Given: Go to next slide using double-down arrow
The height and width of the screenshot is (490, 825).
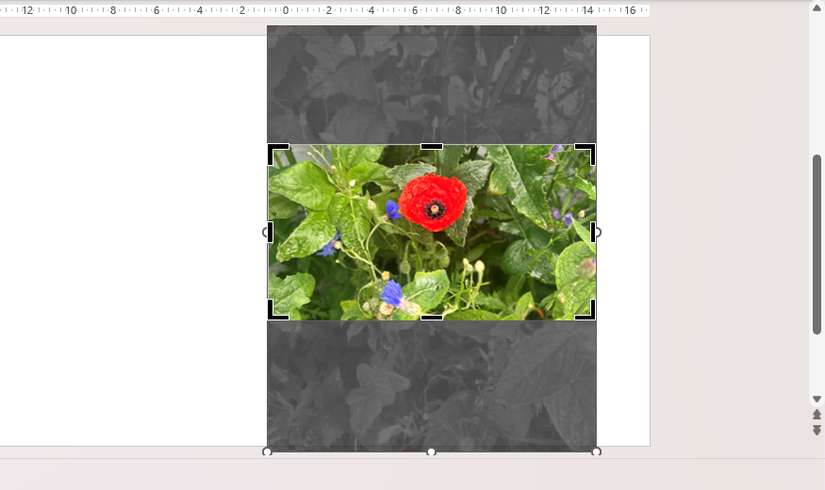Looking at the screenshot, I should click(817, 431).
